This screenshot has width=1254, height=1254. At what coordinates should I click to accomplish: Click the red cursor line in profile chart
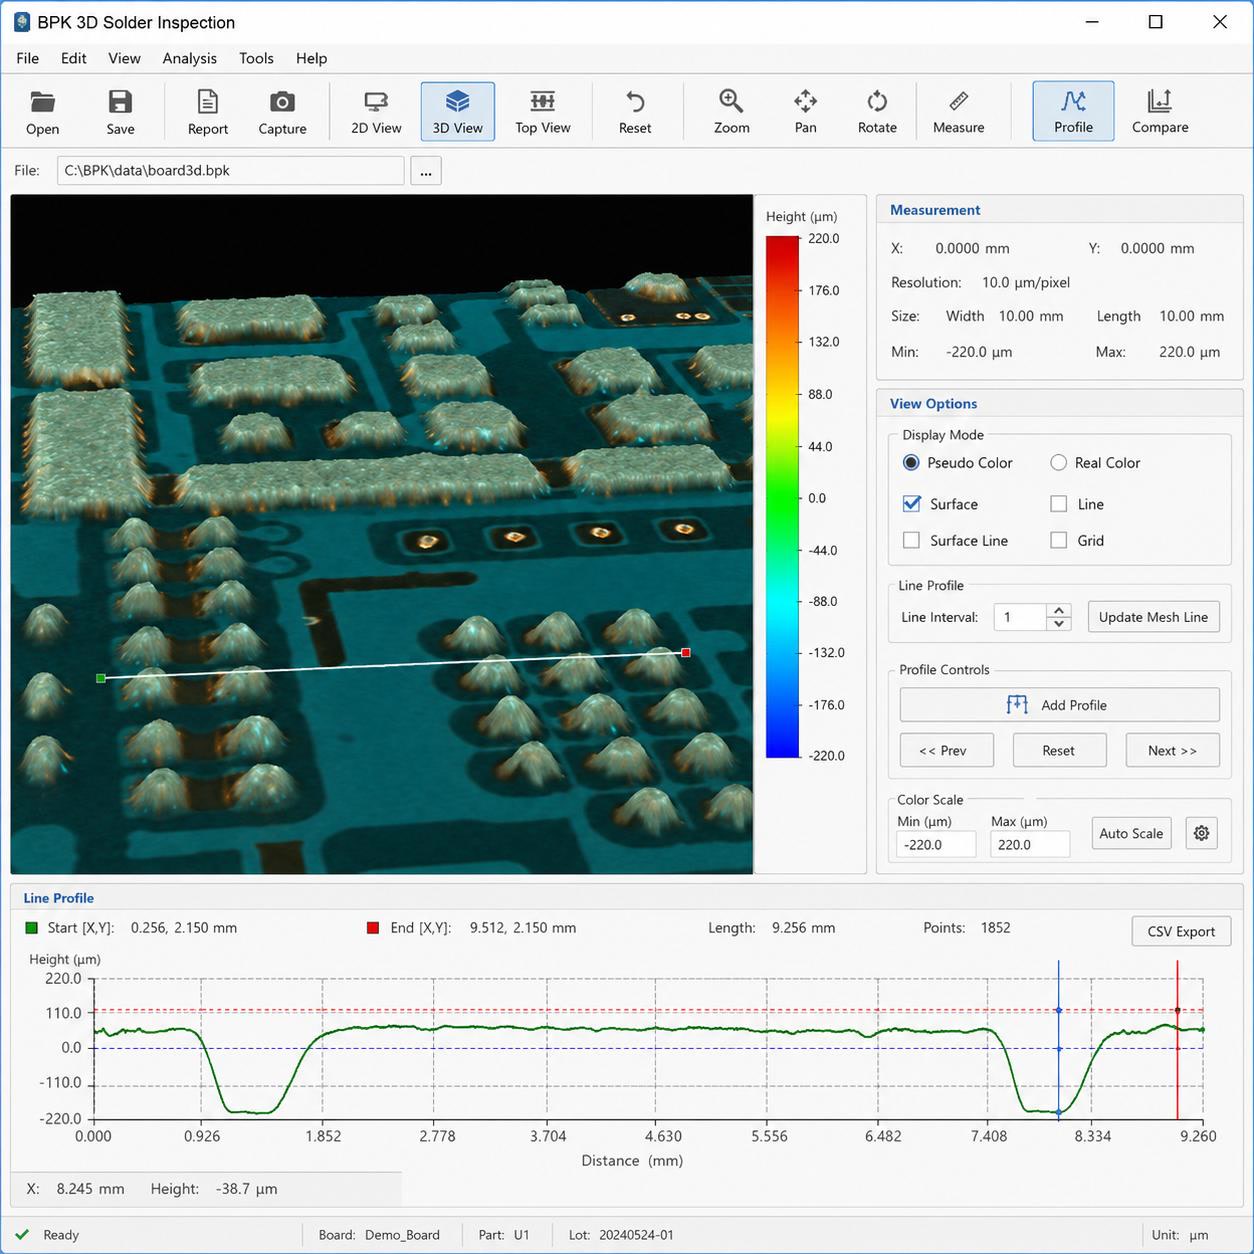pyautogui.click(x=1177, y=1040)
